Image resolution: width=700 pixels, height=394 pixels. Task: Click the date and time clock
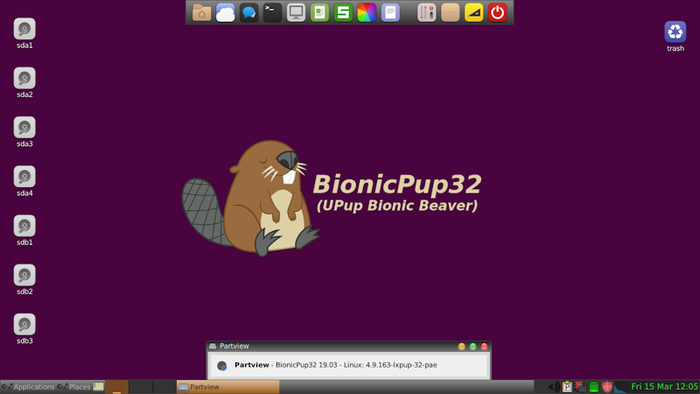coord(664,386)
